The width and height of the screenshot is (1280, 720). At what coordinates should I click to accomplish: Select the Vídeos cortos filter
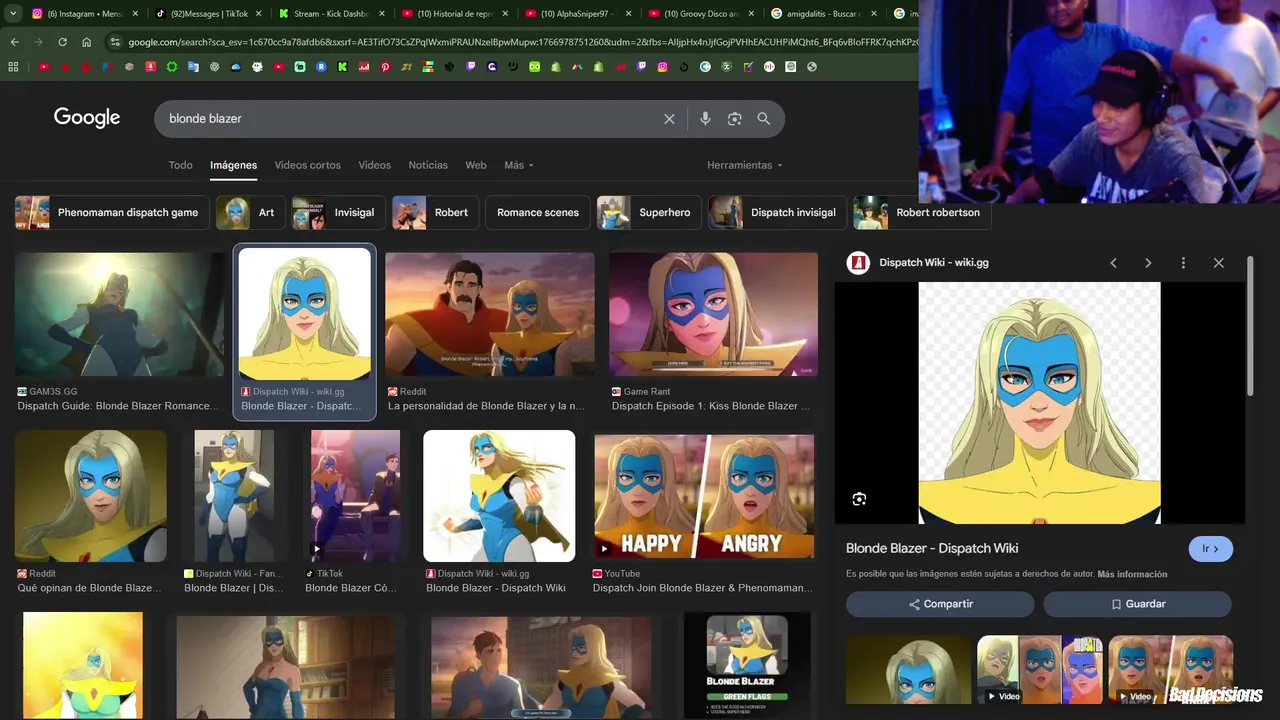click(x=307, y=165)
